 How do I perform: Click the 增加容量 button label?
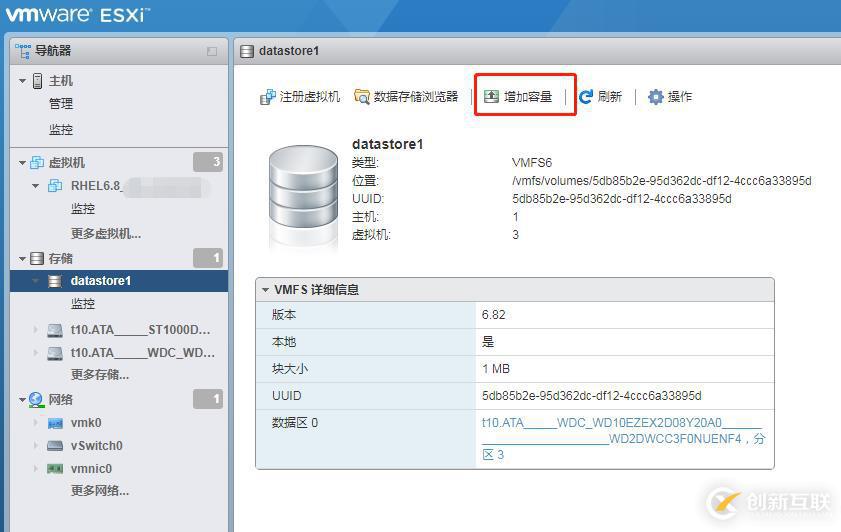(528, 97)
